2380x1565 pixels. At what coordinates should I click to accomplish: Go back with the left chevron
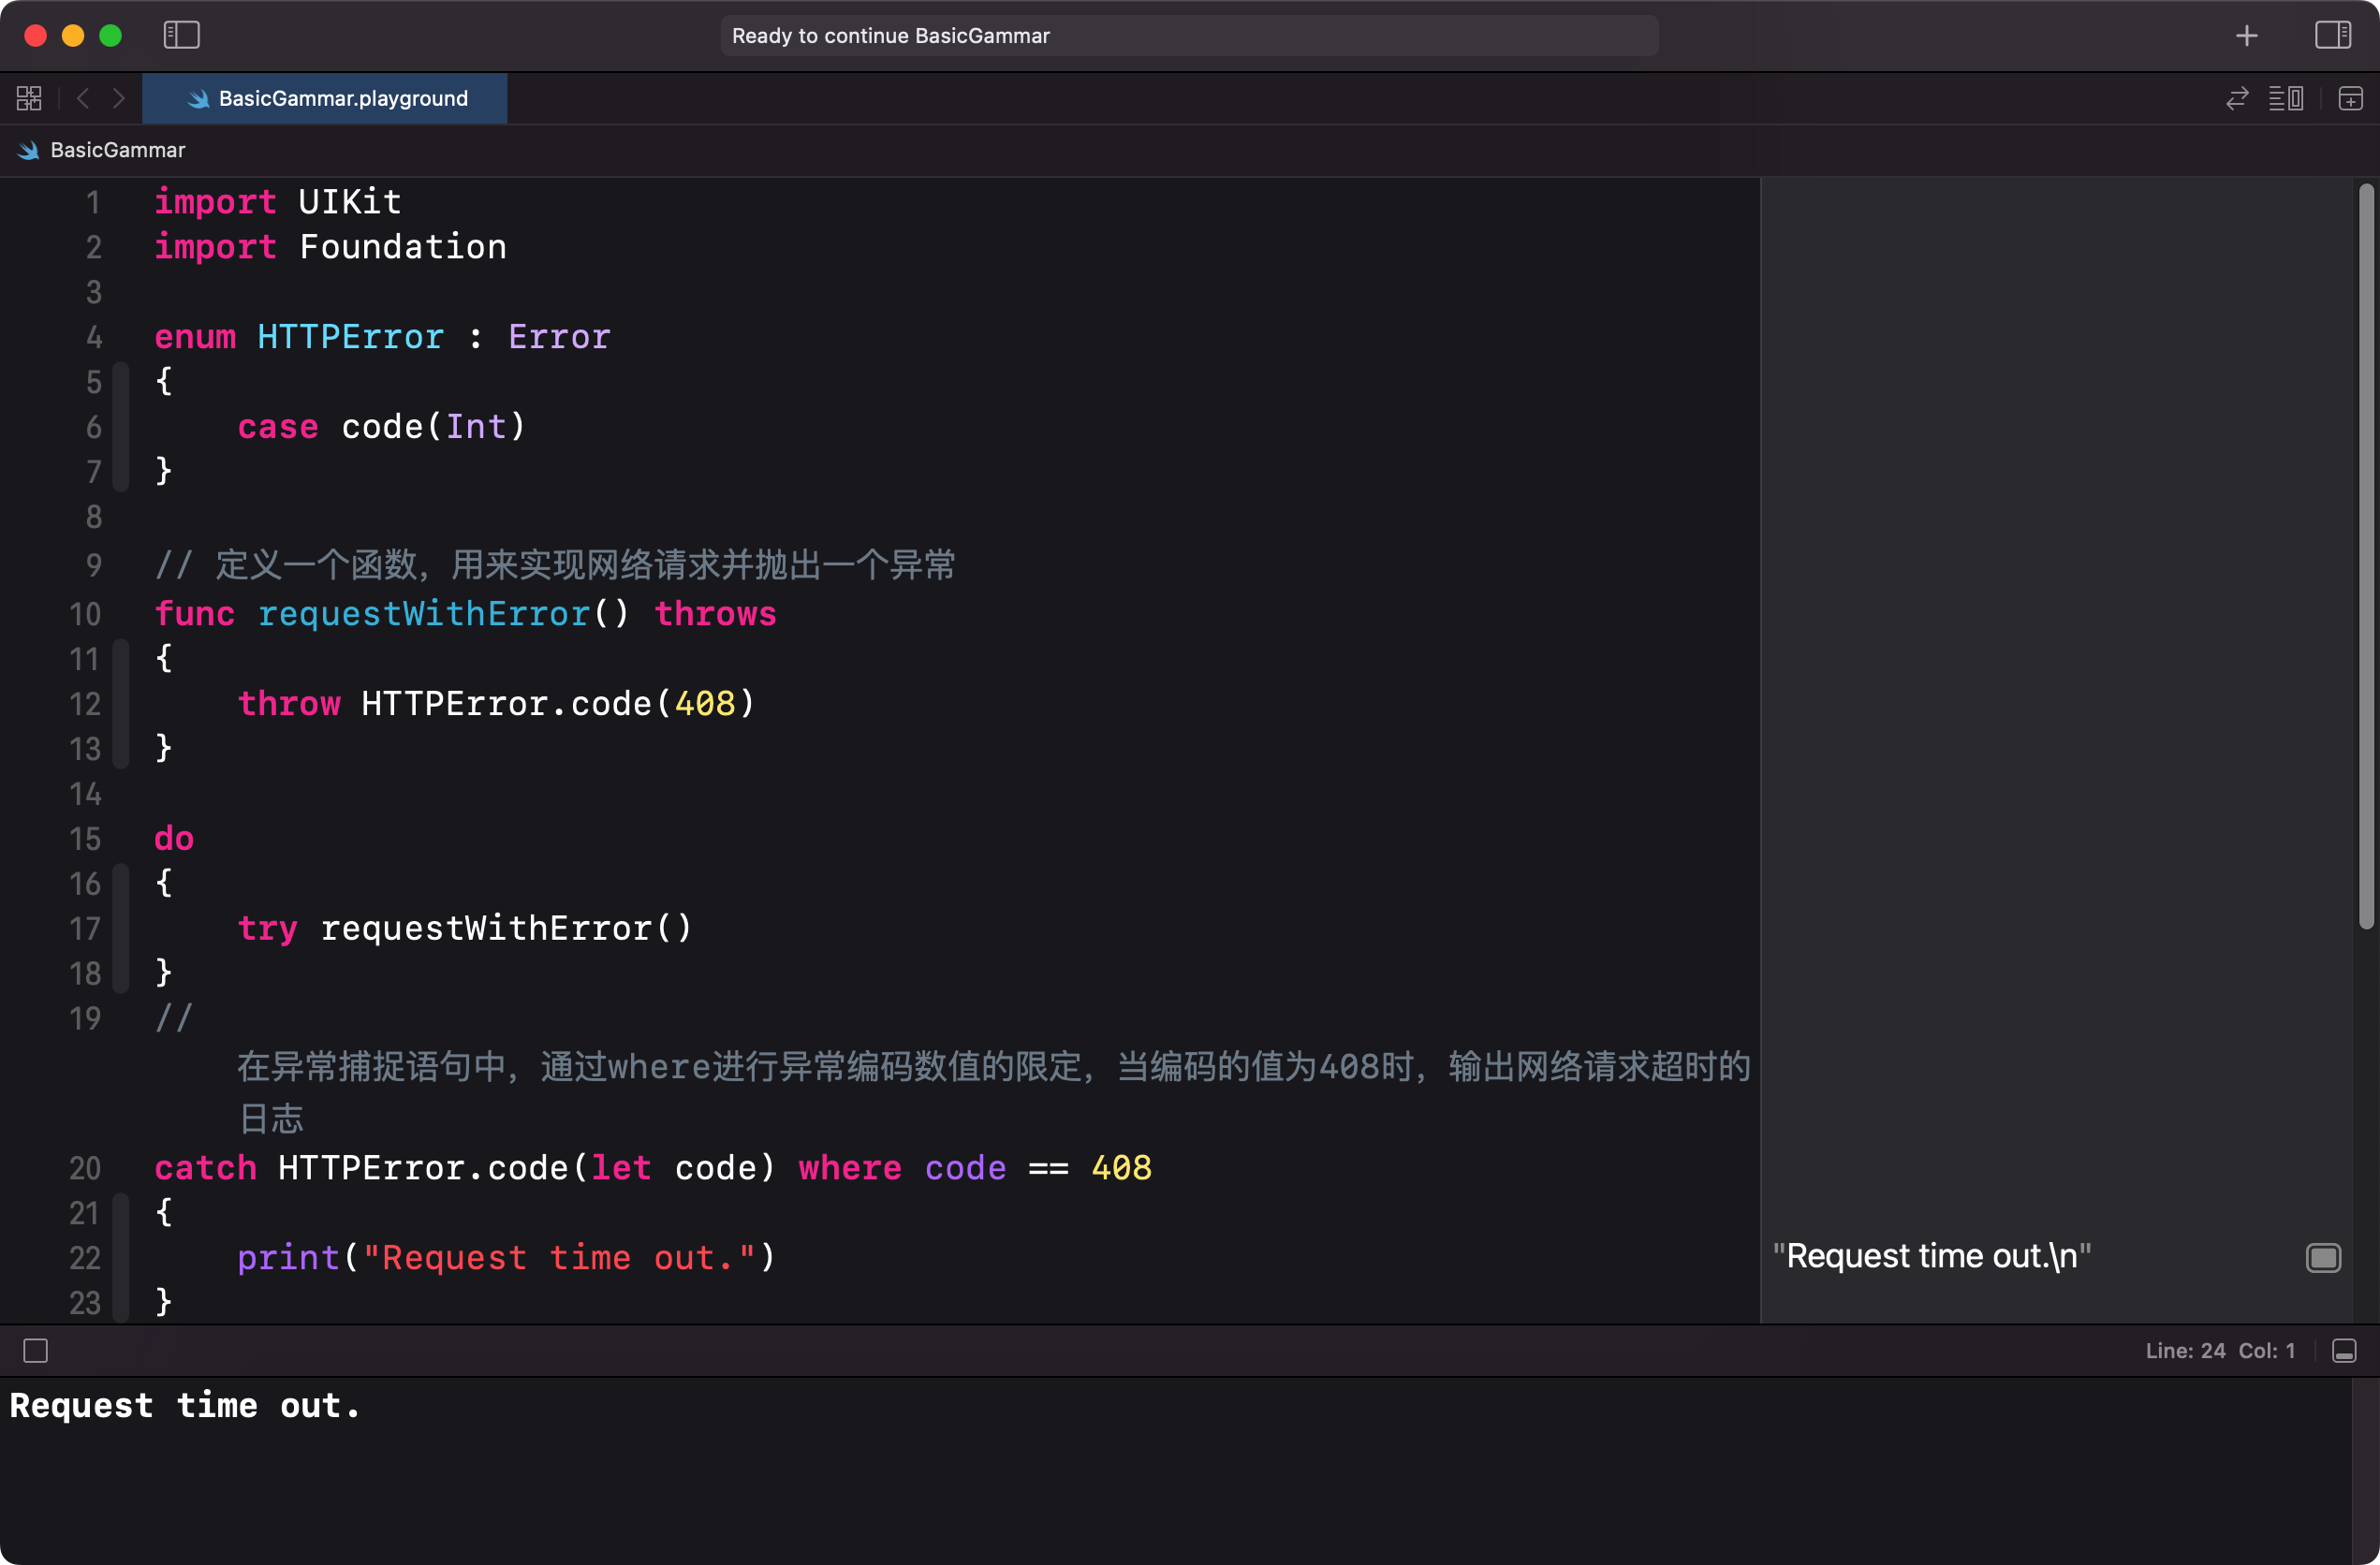click(x=83, y=98)
